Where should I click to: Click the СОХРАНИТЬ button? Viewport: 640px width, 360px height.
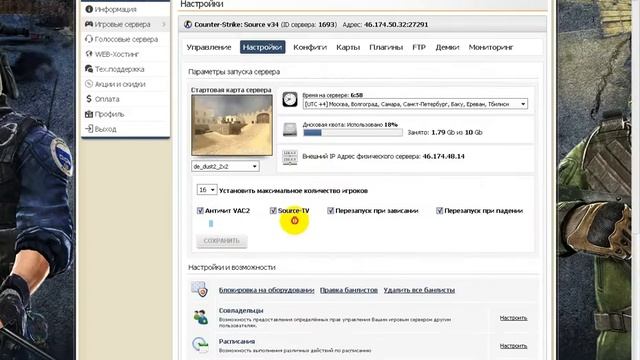point(222,241)
